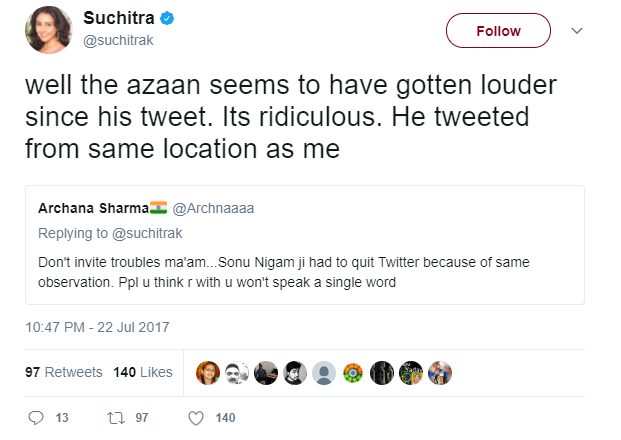Click the last liker avatar in the row
Viewport: 621px width, 440px height.
point(440,373)
